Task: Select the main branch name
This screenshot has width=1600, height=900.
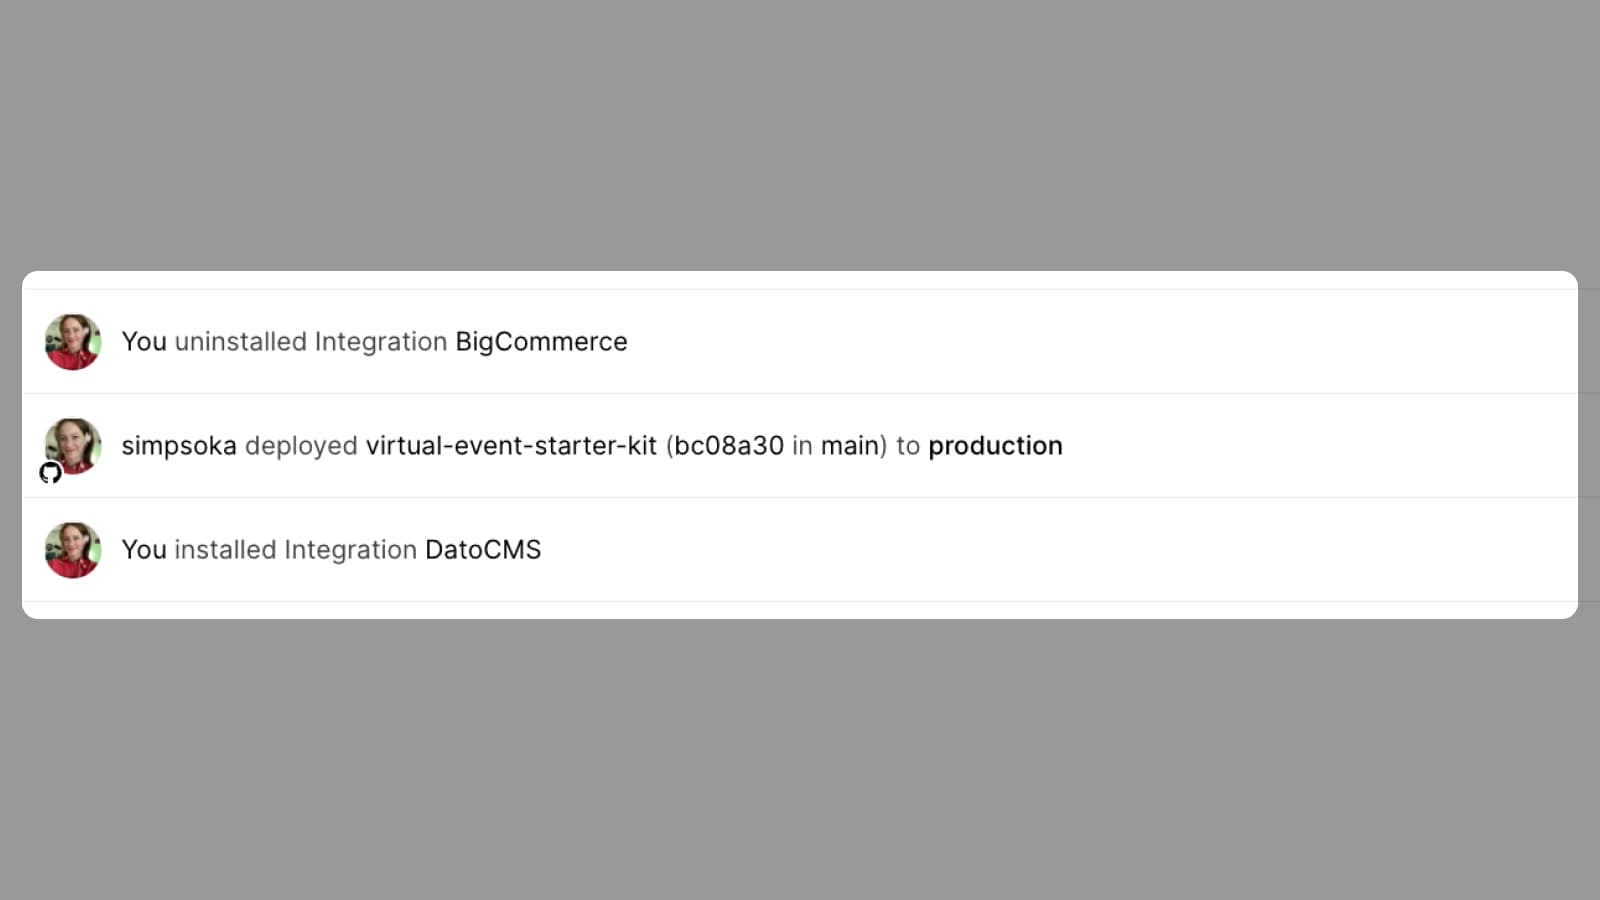Action: tap(850, 446)
